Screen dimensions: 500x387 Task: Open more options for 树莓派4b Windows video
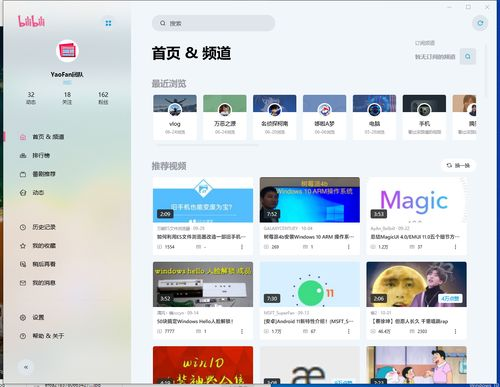(x=348, y=247)
